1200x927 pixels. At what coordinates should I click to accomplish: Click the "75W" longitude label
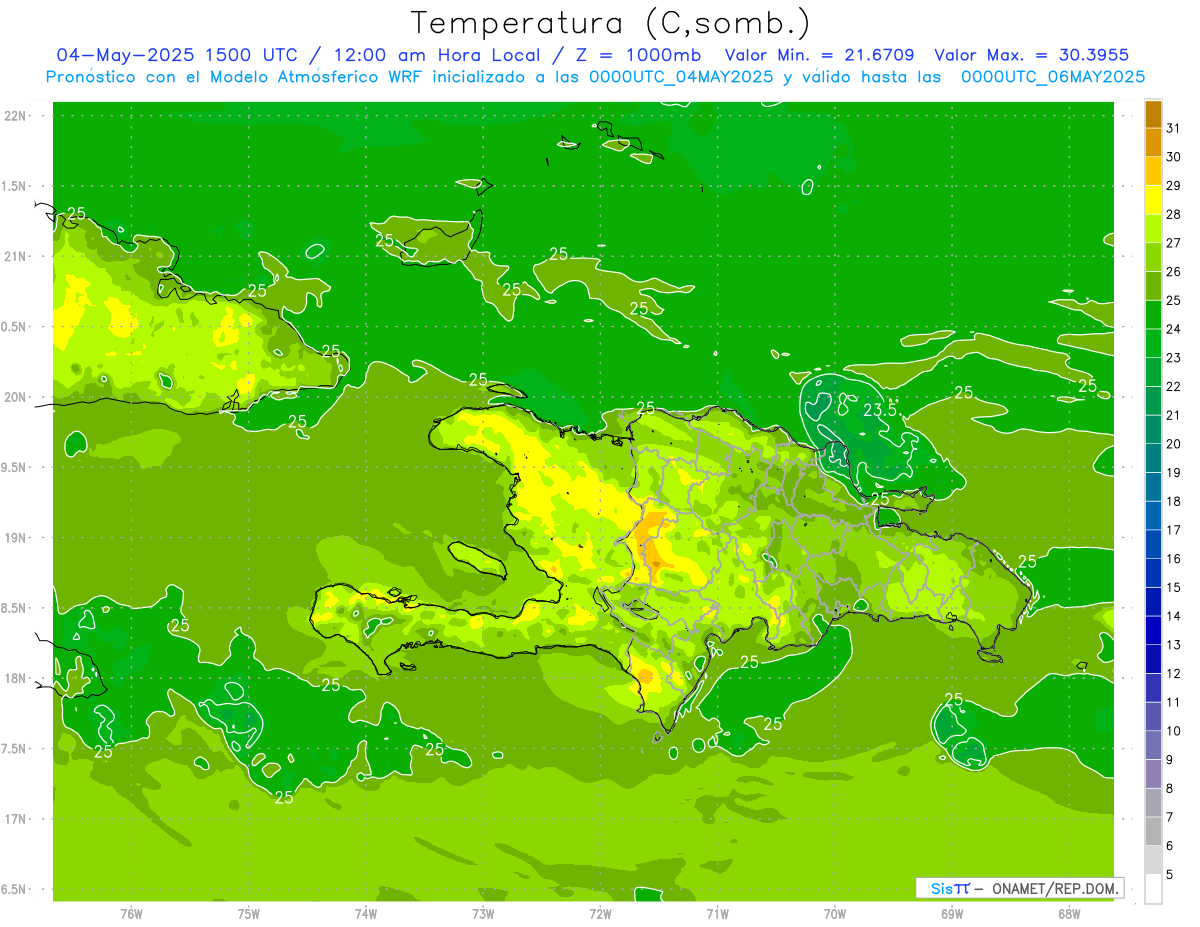(x=249, y=914)
